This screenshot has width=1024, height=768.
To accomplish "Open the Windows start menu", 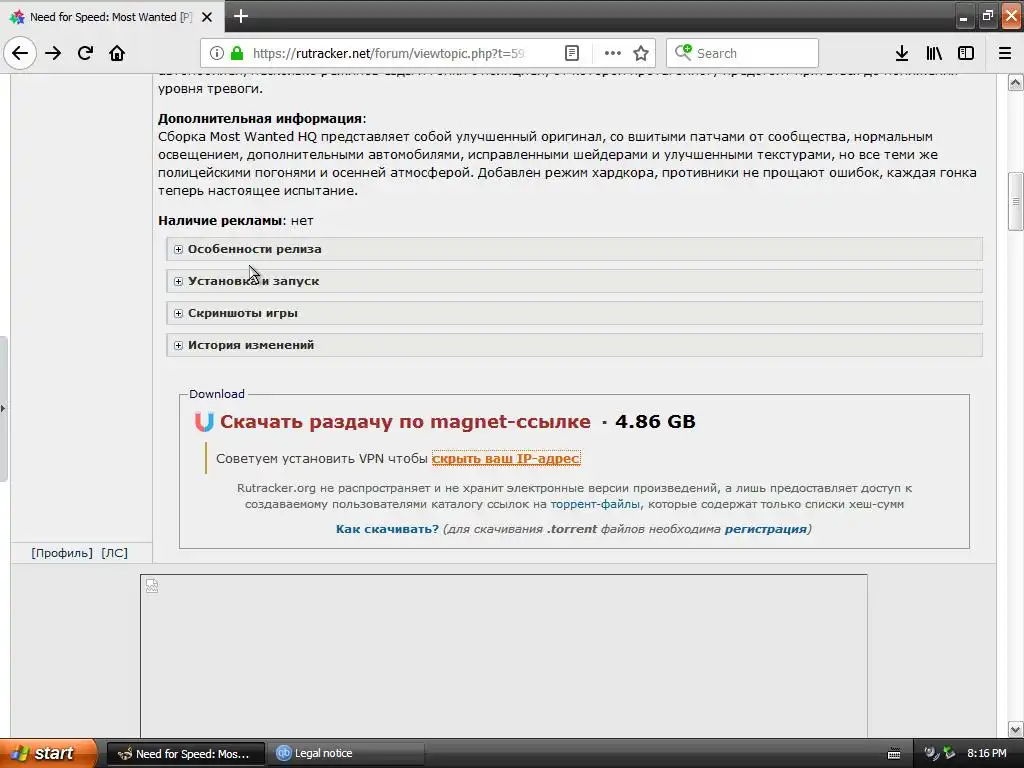I will point(48,753).
